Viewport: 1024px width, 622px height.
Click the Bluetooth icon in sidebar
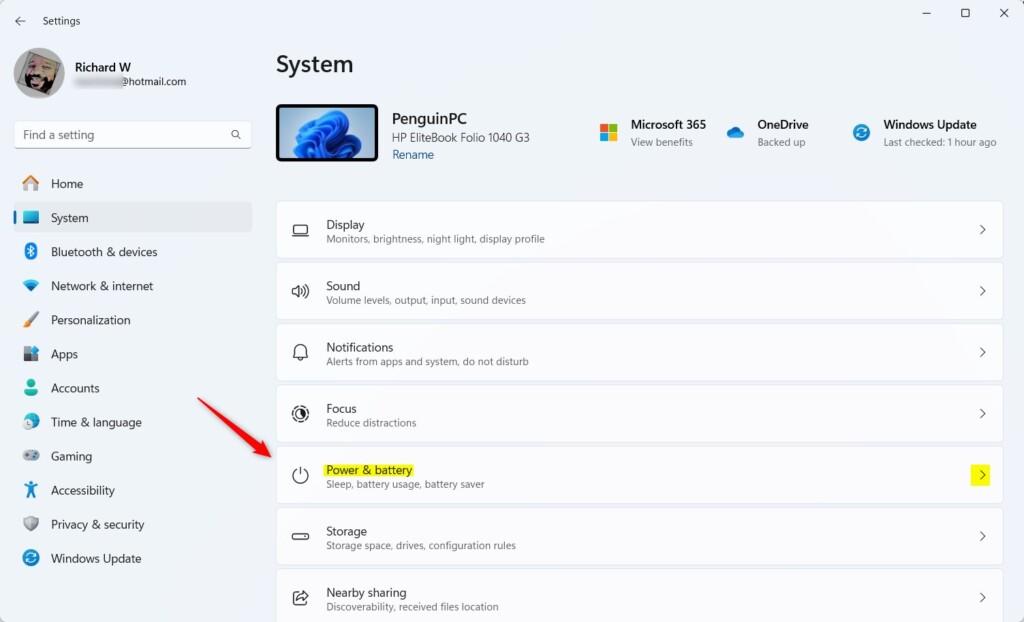click(31, 252)
